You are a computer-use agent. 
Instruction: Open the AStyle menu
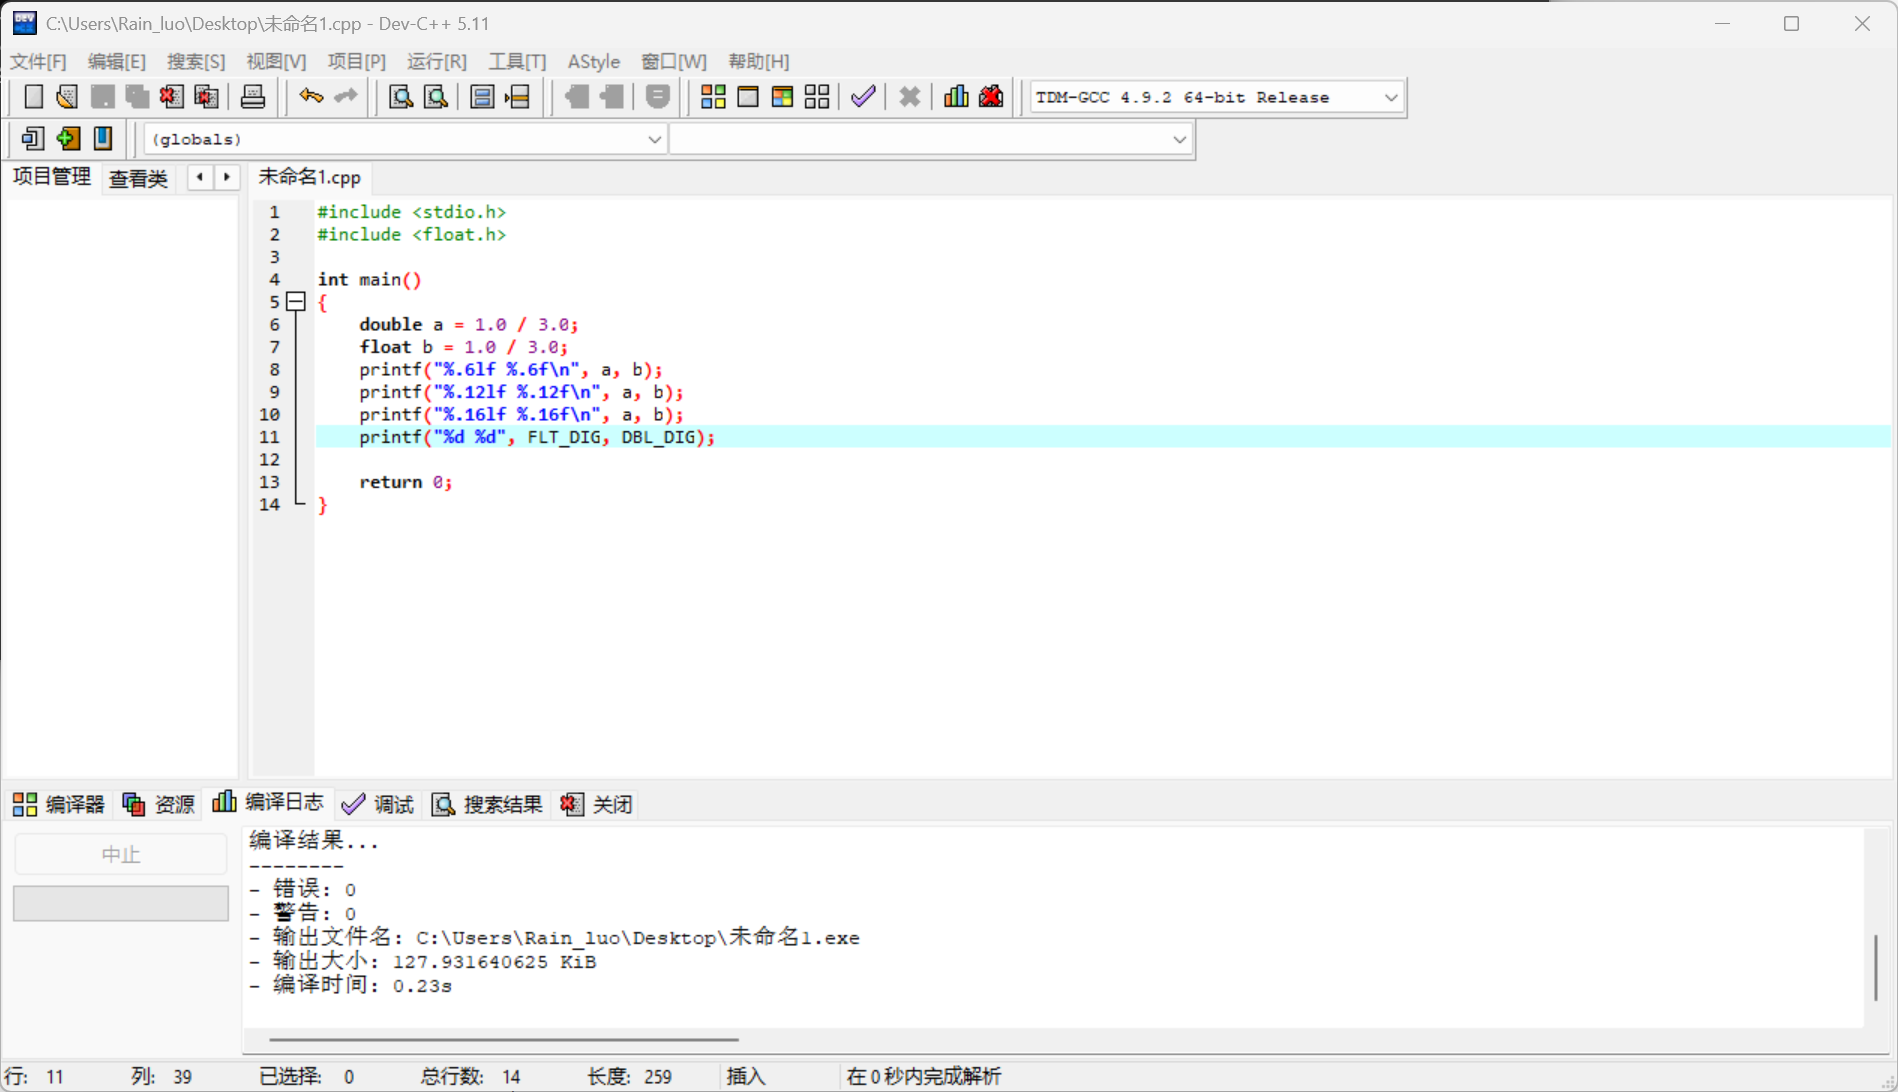[594, 61]
